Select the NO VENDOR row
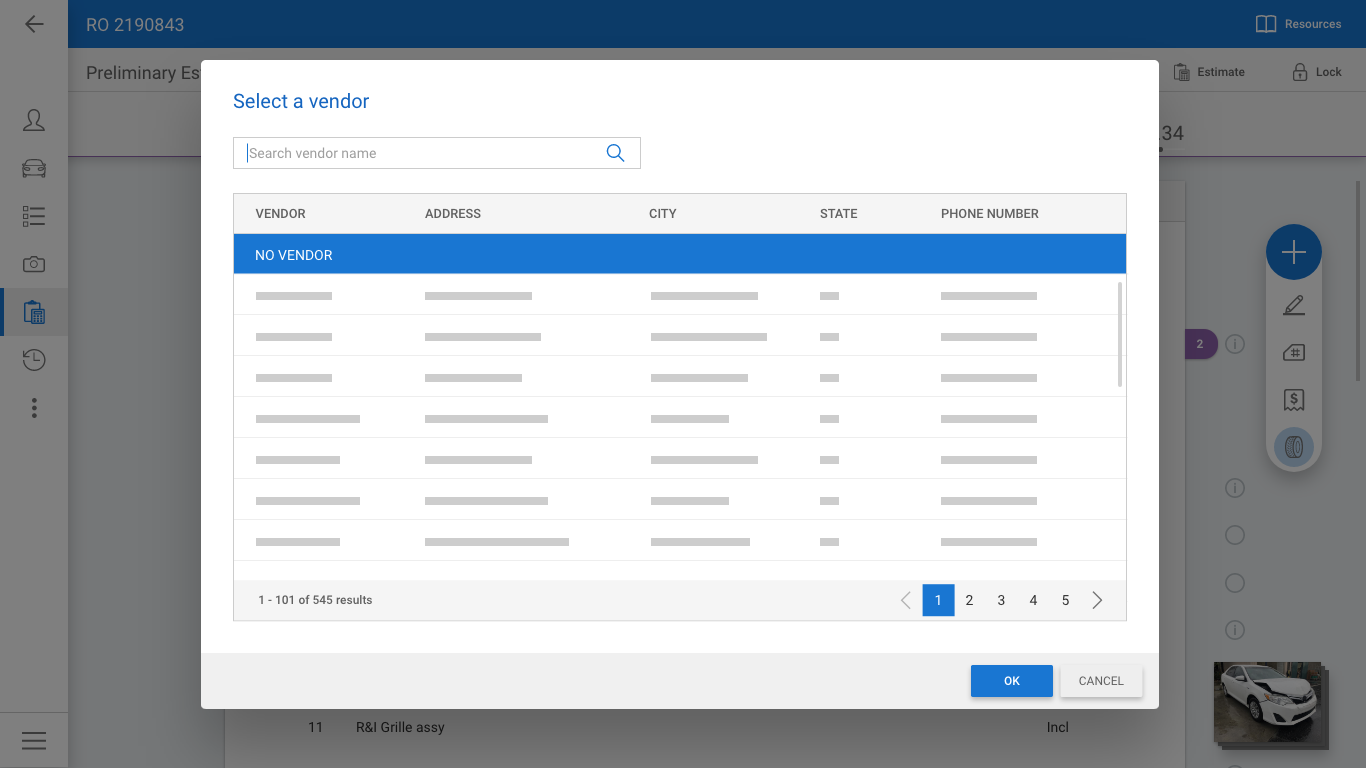This screenshot has height=768, width=1366. tap(679, 255)
